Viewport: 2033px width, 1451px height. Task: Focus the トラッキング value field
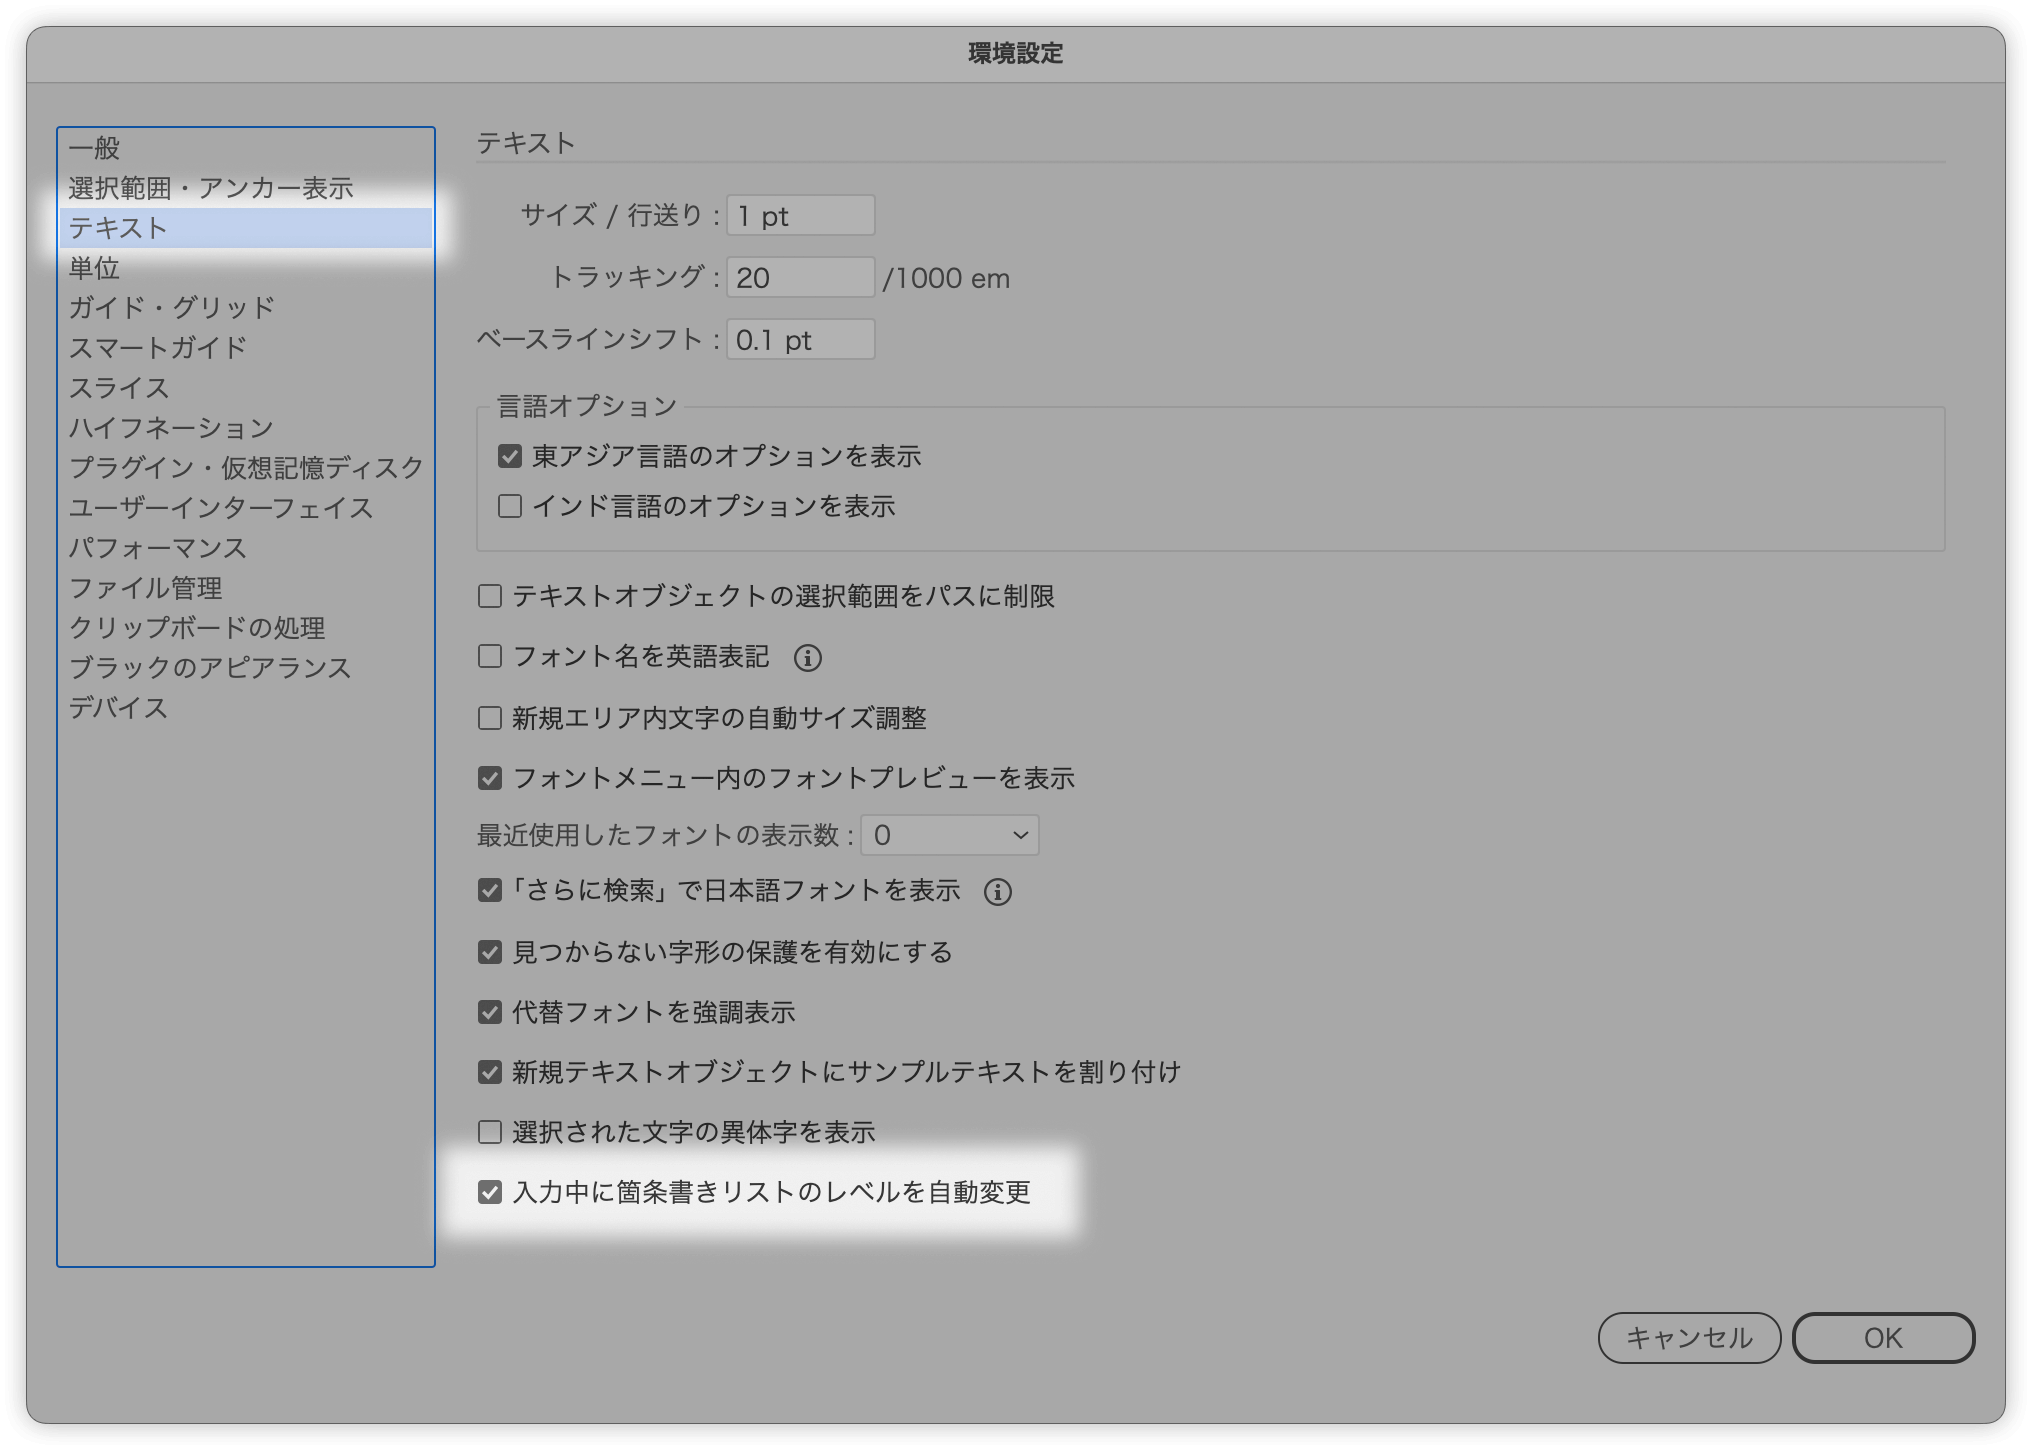(800, 278)
